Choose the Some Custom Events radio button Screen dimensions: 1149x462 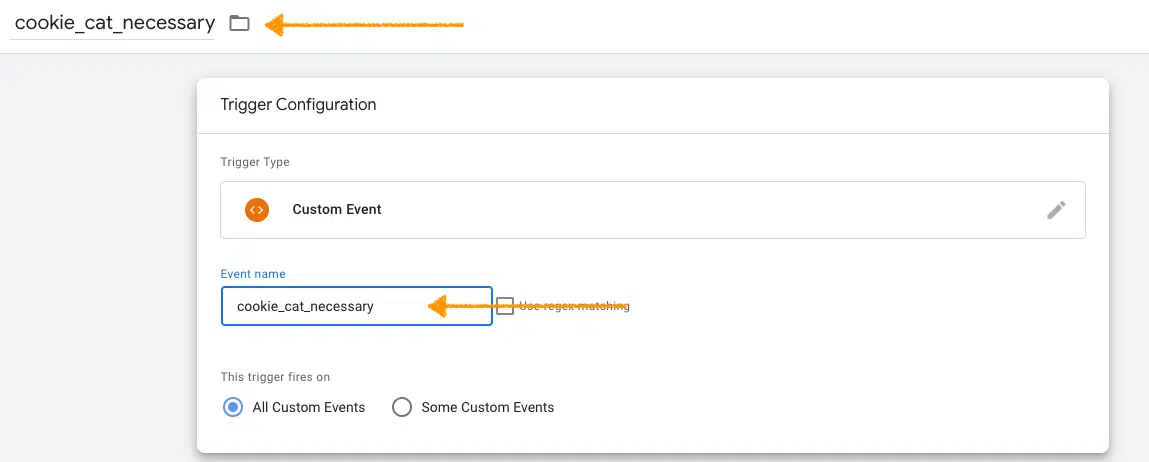(402, 407)
